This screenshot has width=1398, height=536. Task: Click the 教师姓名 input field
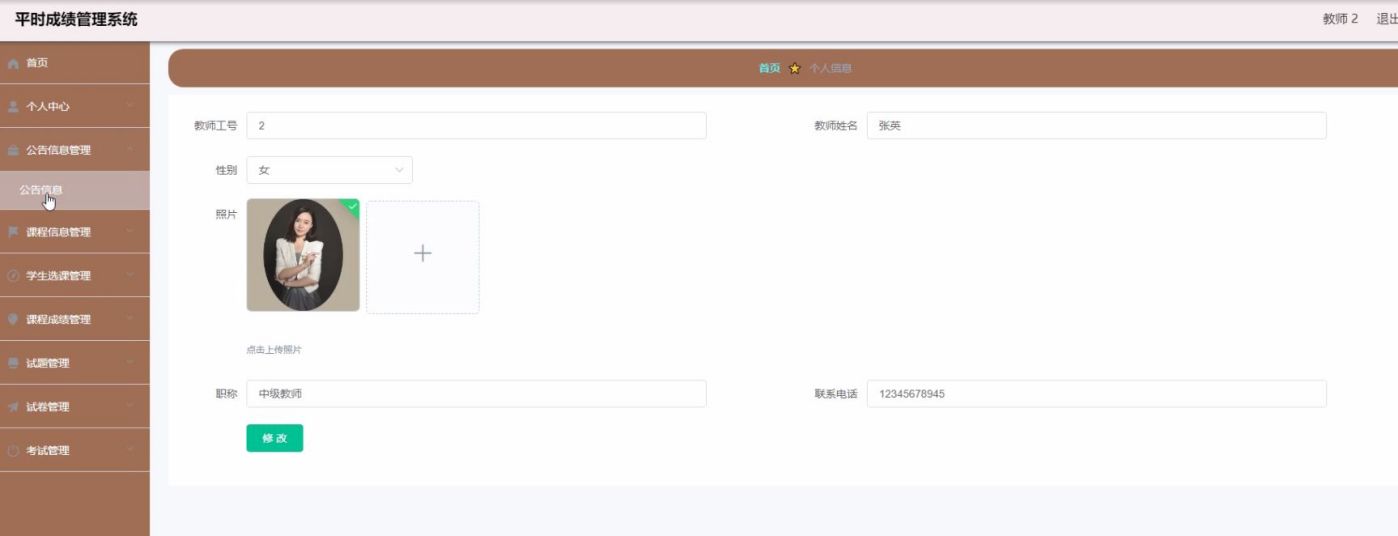click(x=1095, y=126)
